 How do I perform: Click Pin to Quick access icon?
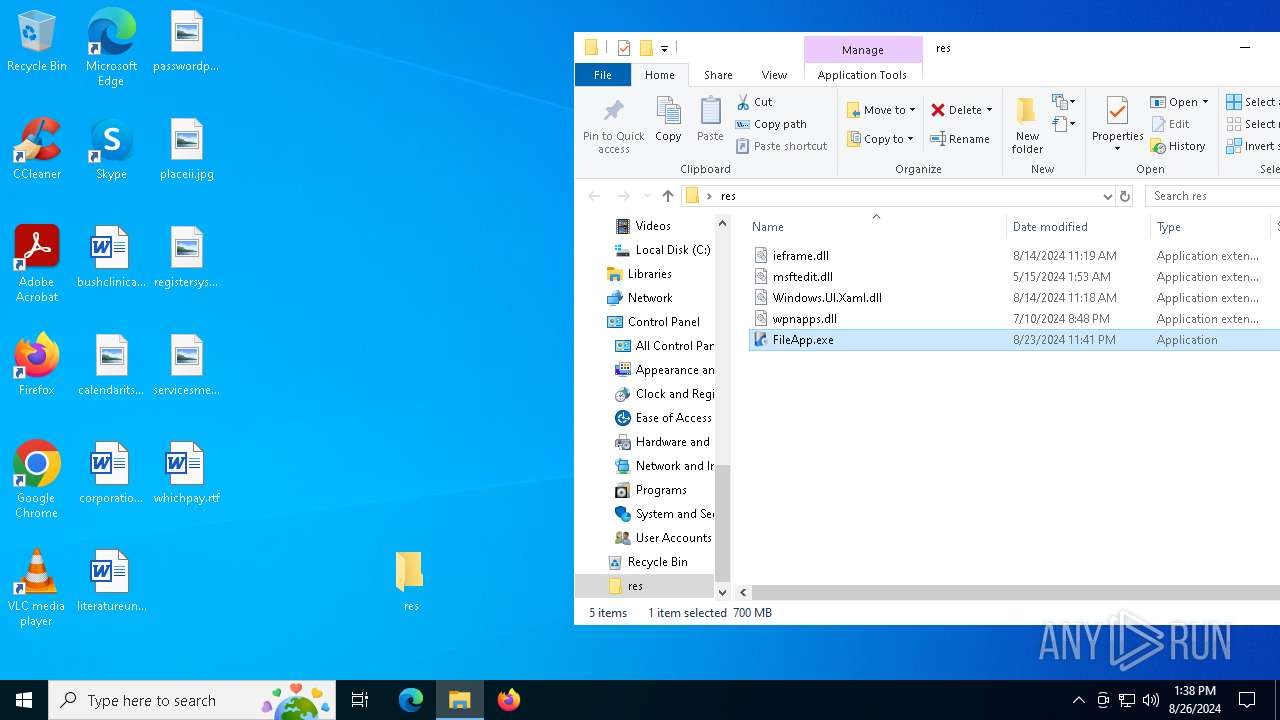pos(614,125)
